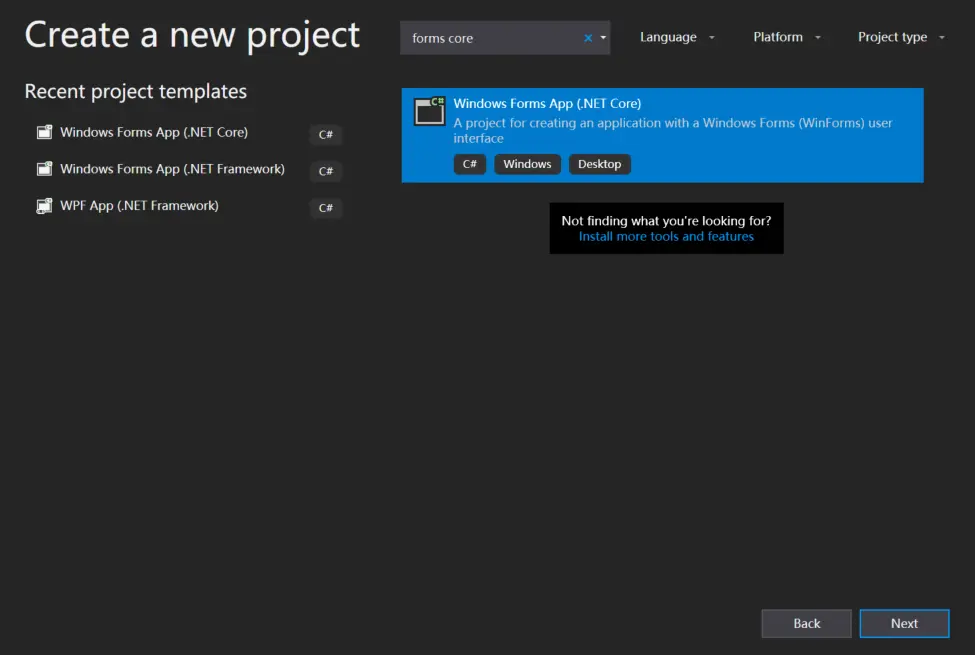The image size is (975, 655).
Task: Click the template description text about WinForms
Action: (x=673, y=131)
